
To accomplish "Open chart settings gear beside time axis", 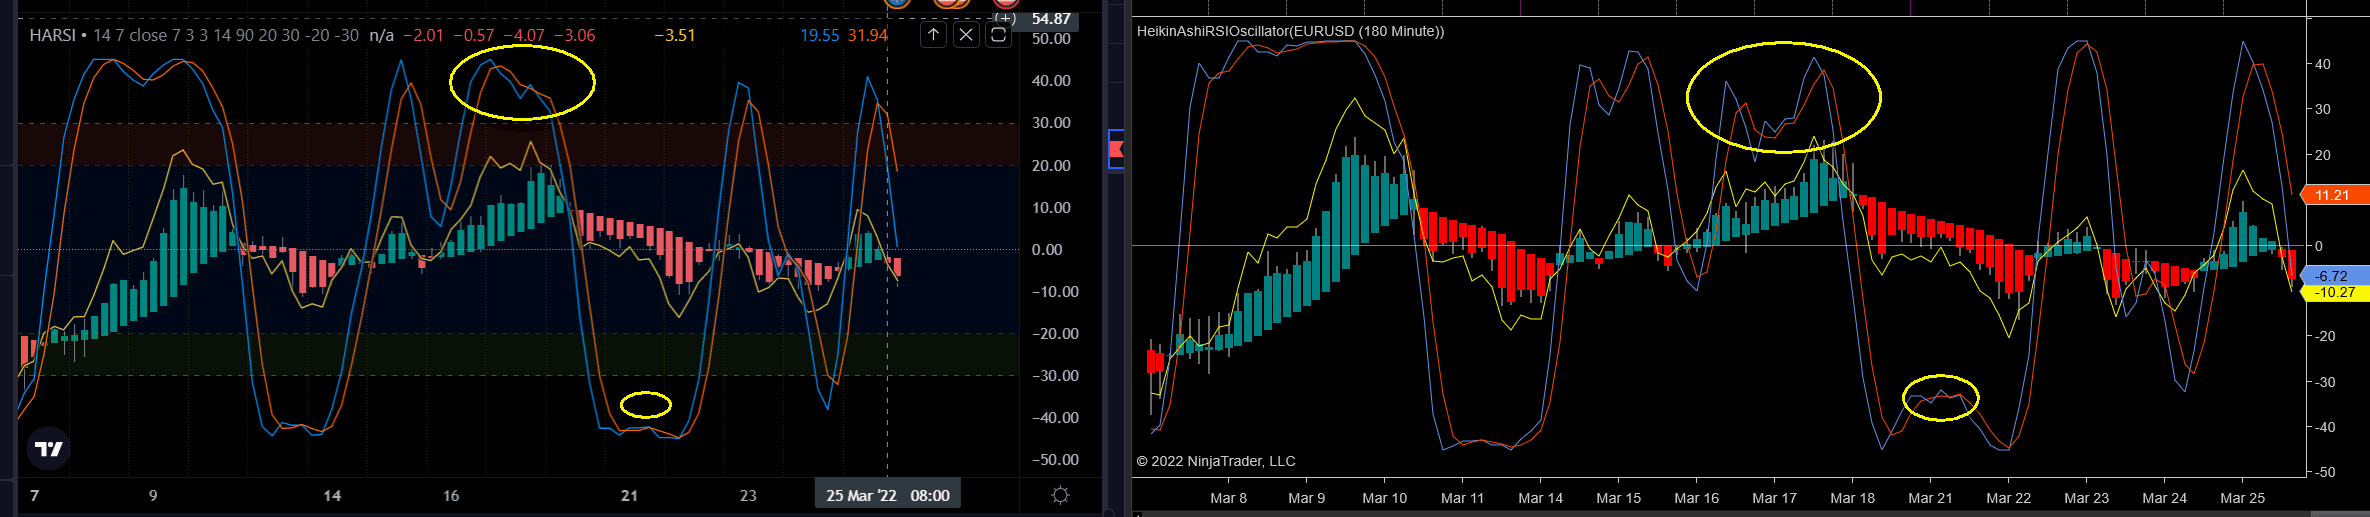I will [x=1061, y=495].
